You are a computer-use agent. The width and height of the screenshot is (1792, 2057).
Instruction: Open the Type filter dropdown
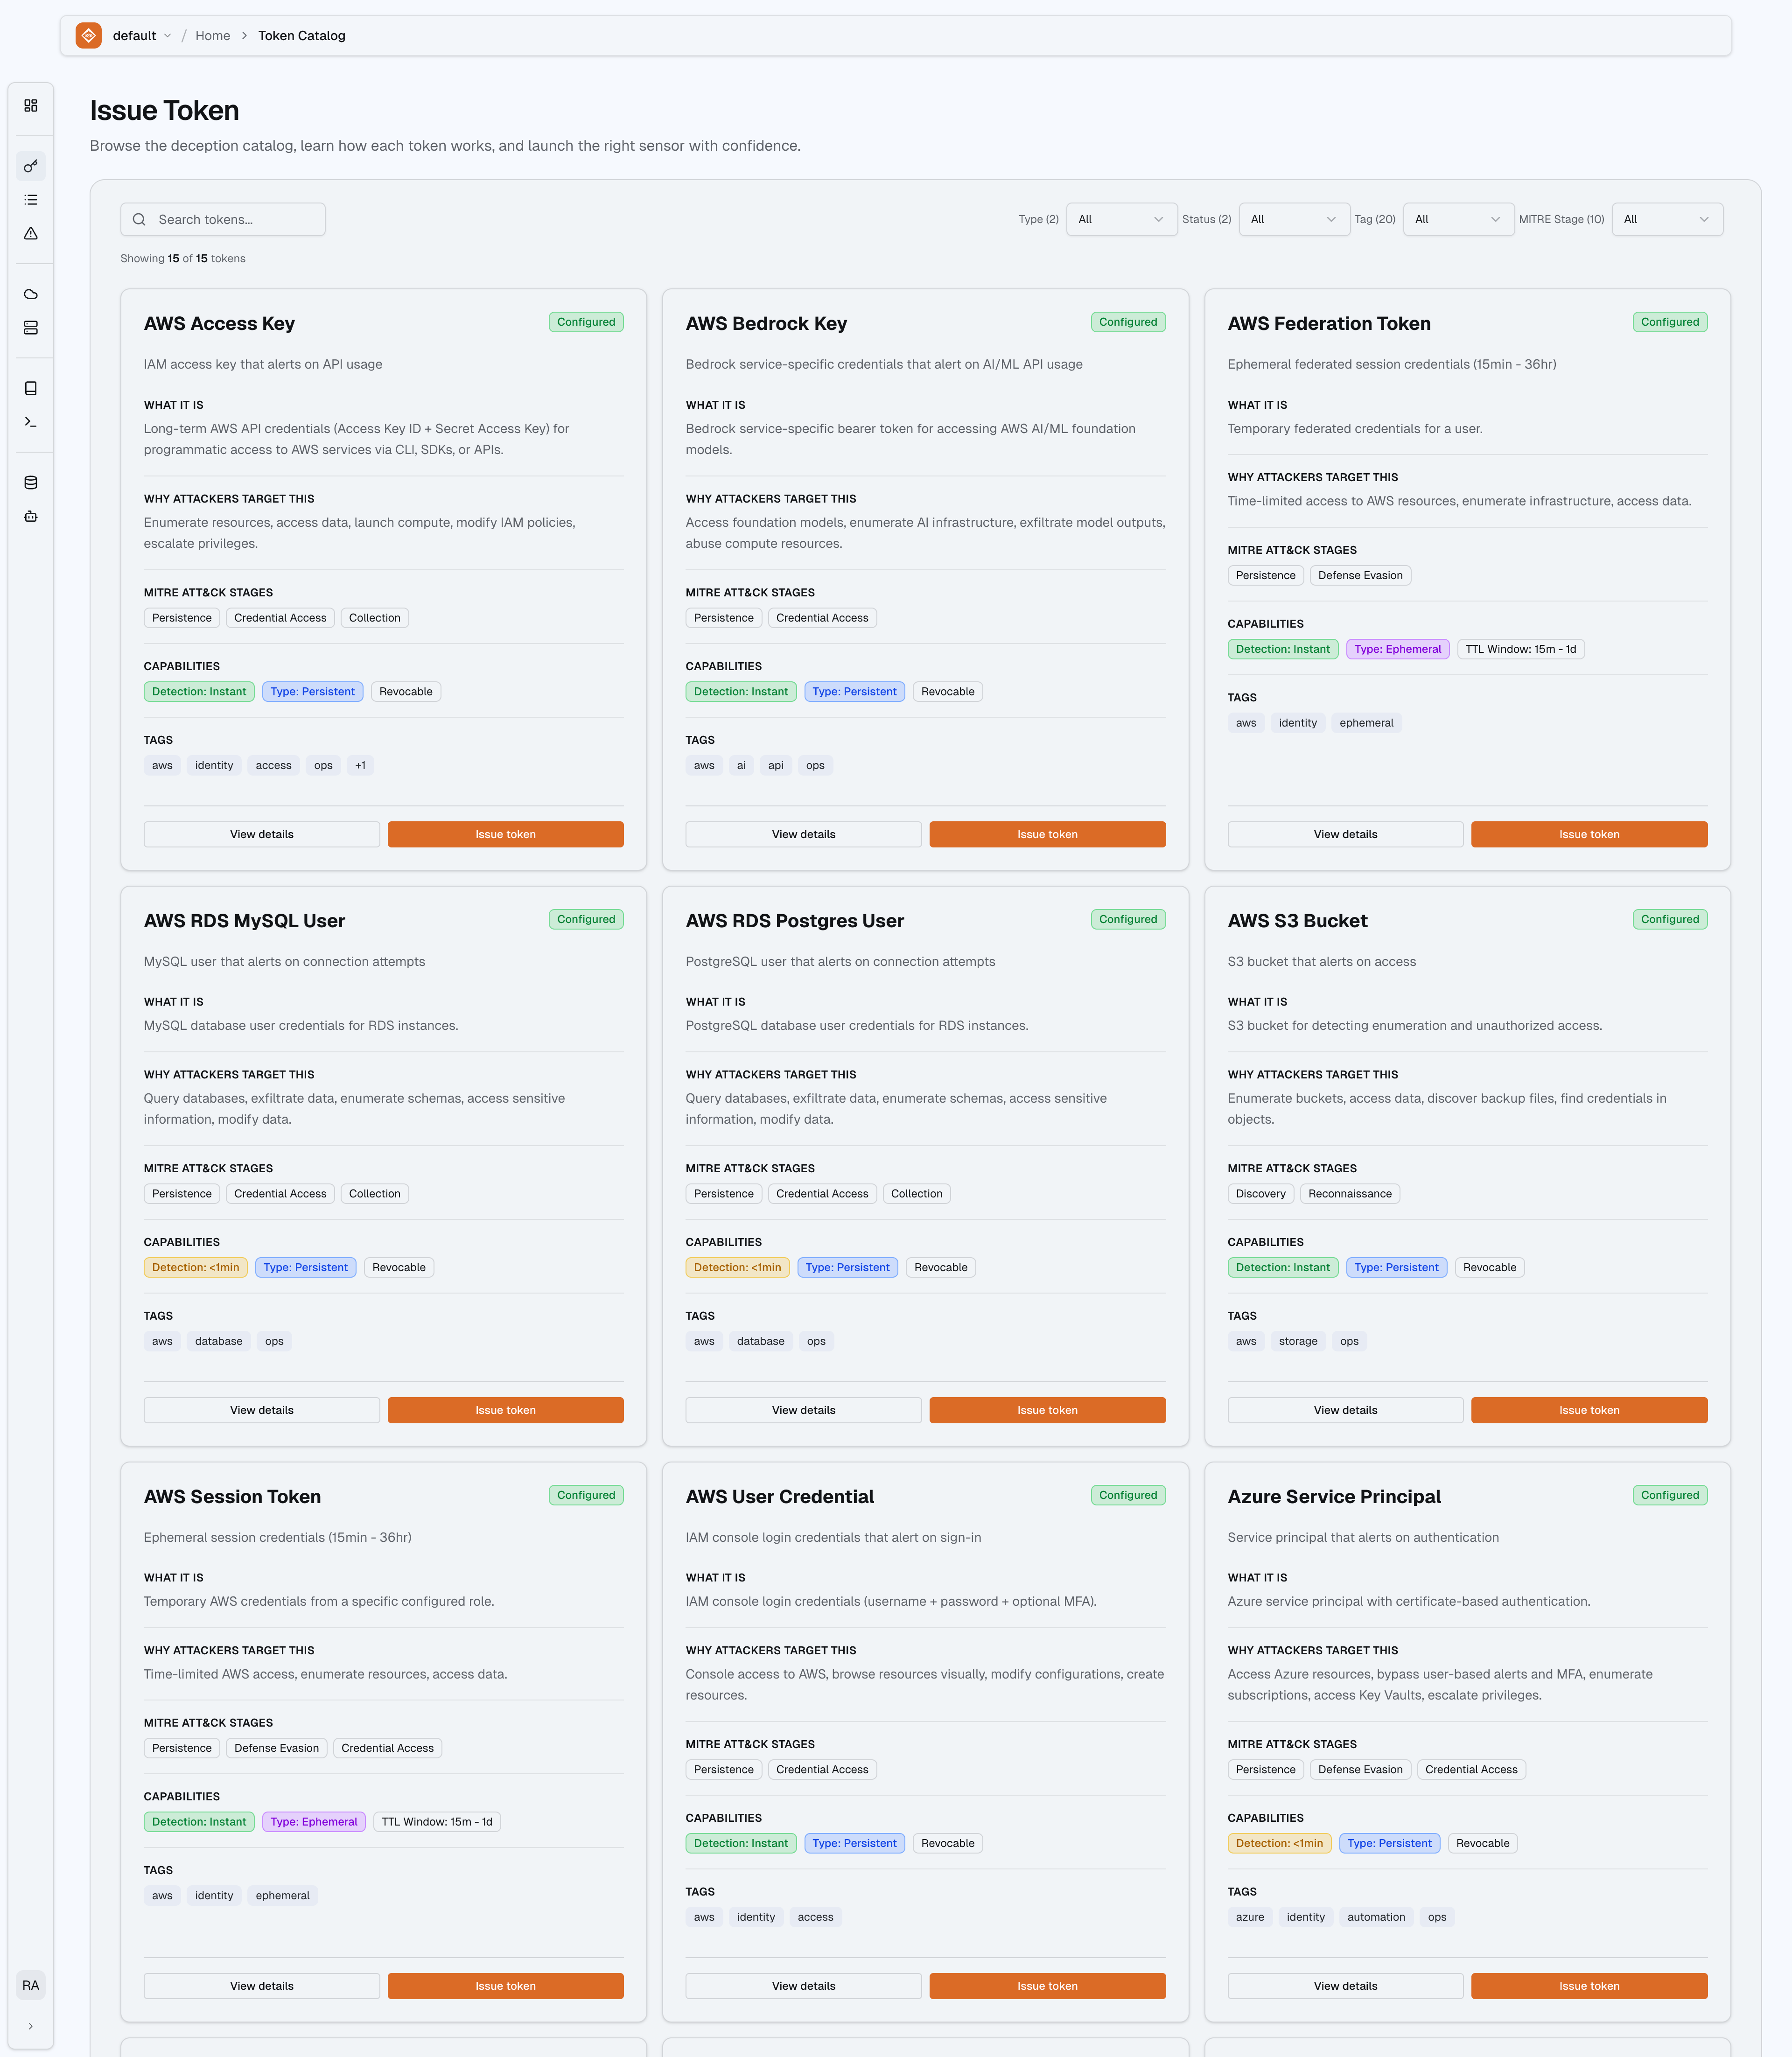1121,219
